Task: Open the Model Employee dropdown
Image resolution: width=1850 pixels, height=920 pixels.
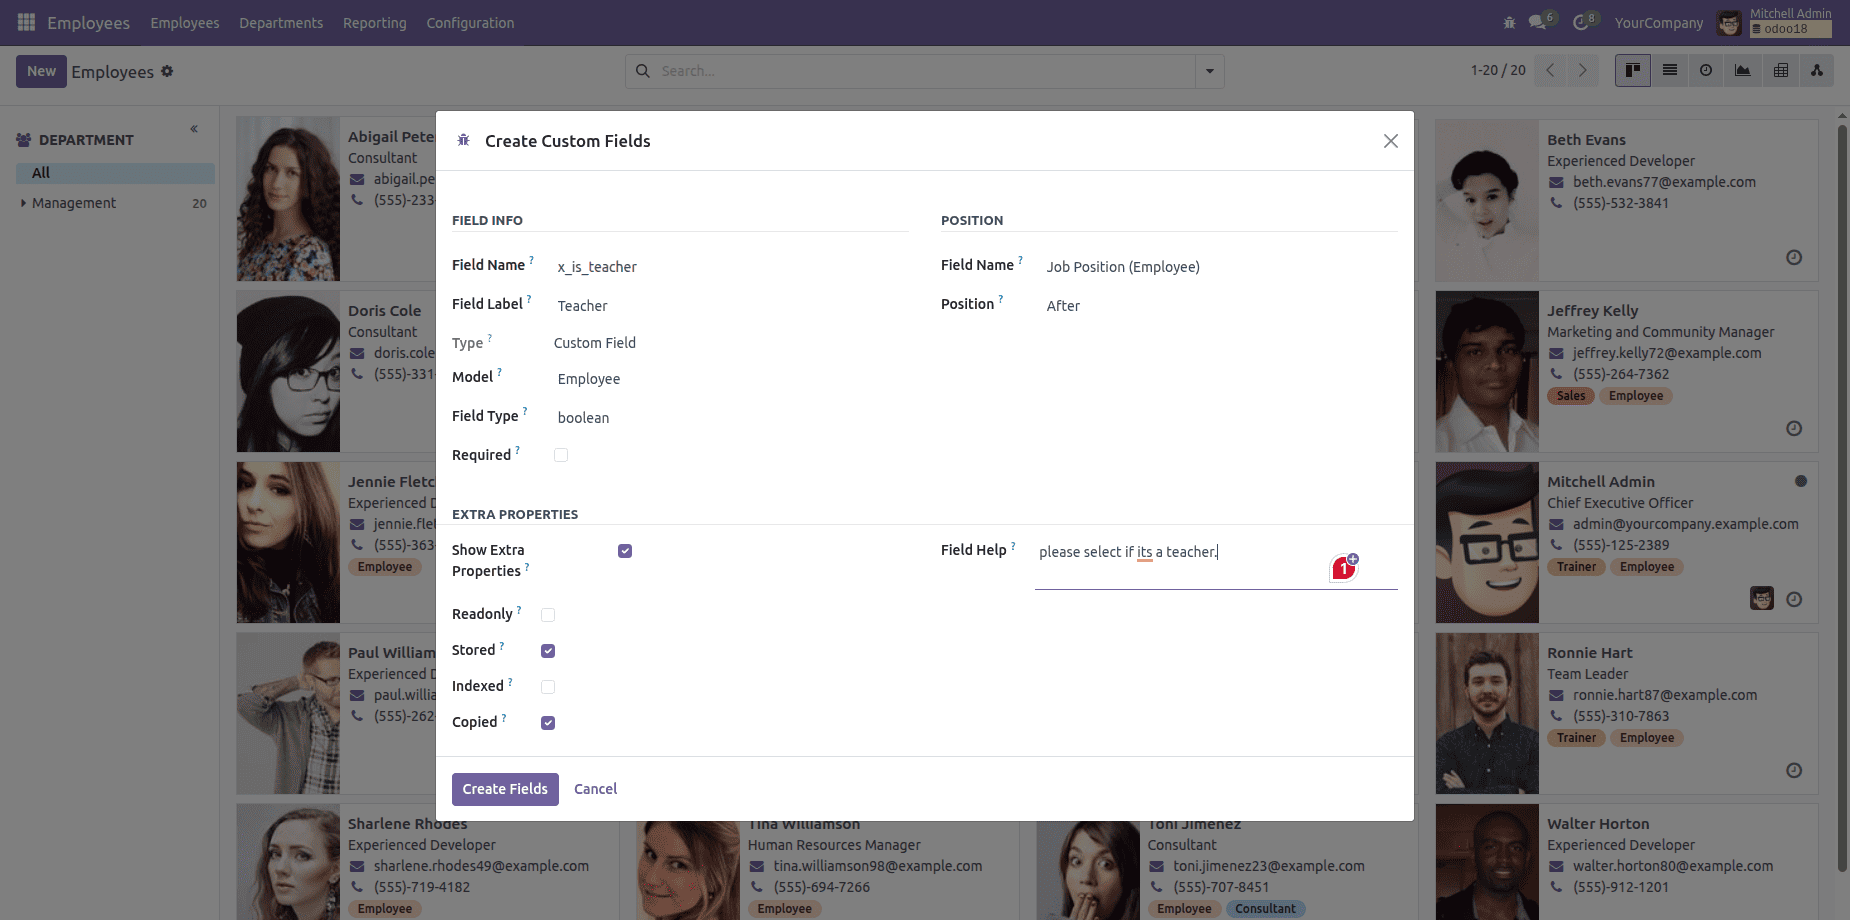Action: [731, 379]
